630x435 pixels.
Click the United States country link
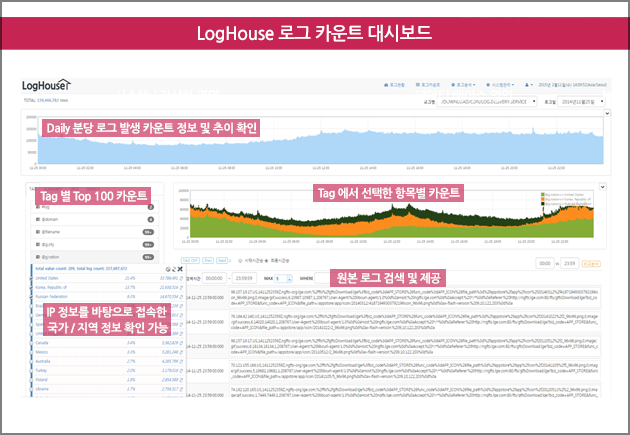pos(47,278)
